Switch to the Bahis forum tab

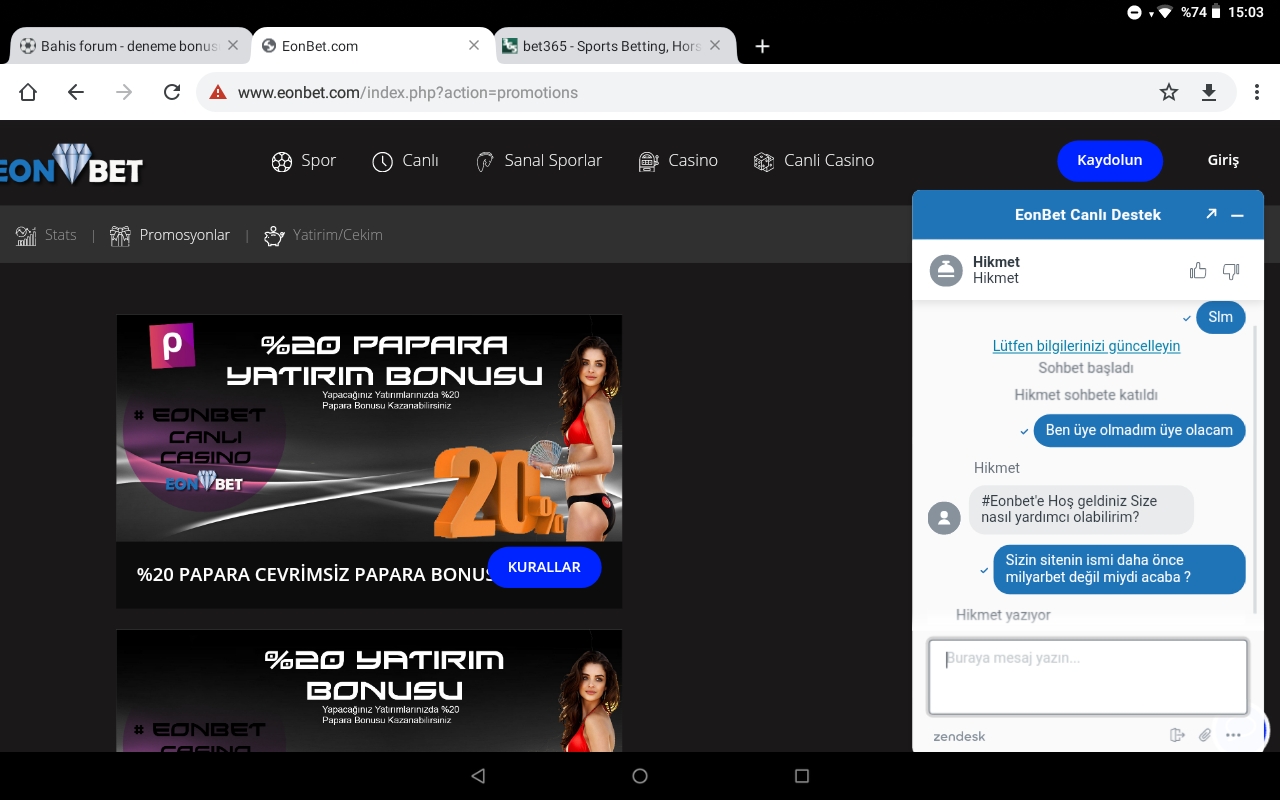(x=128, y=46)
